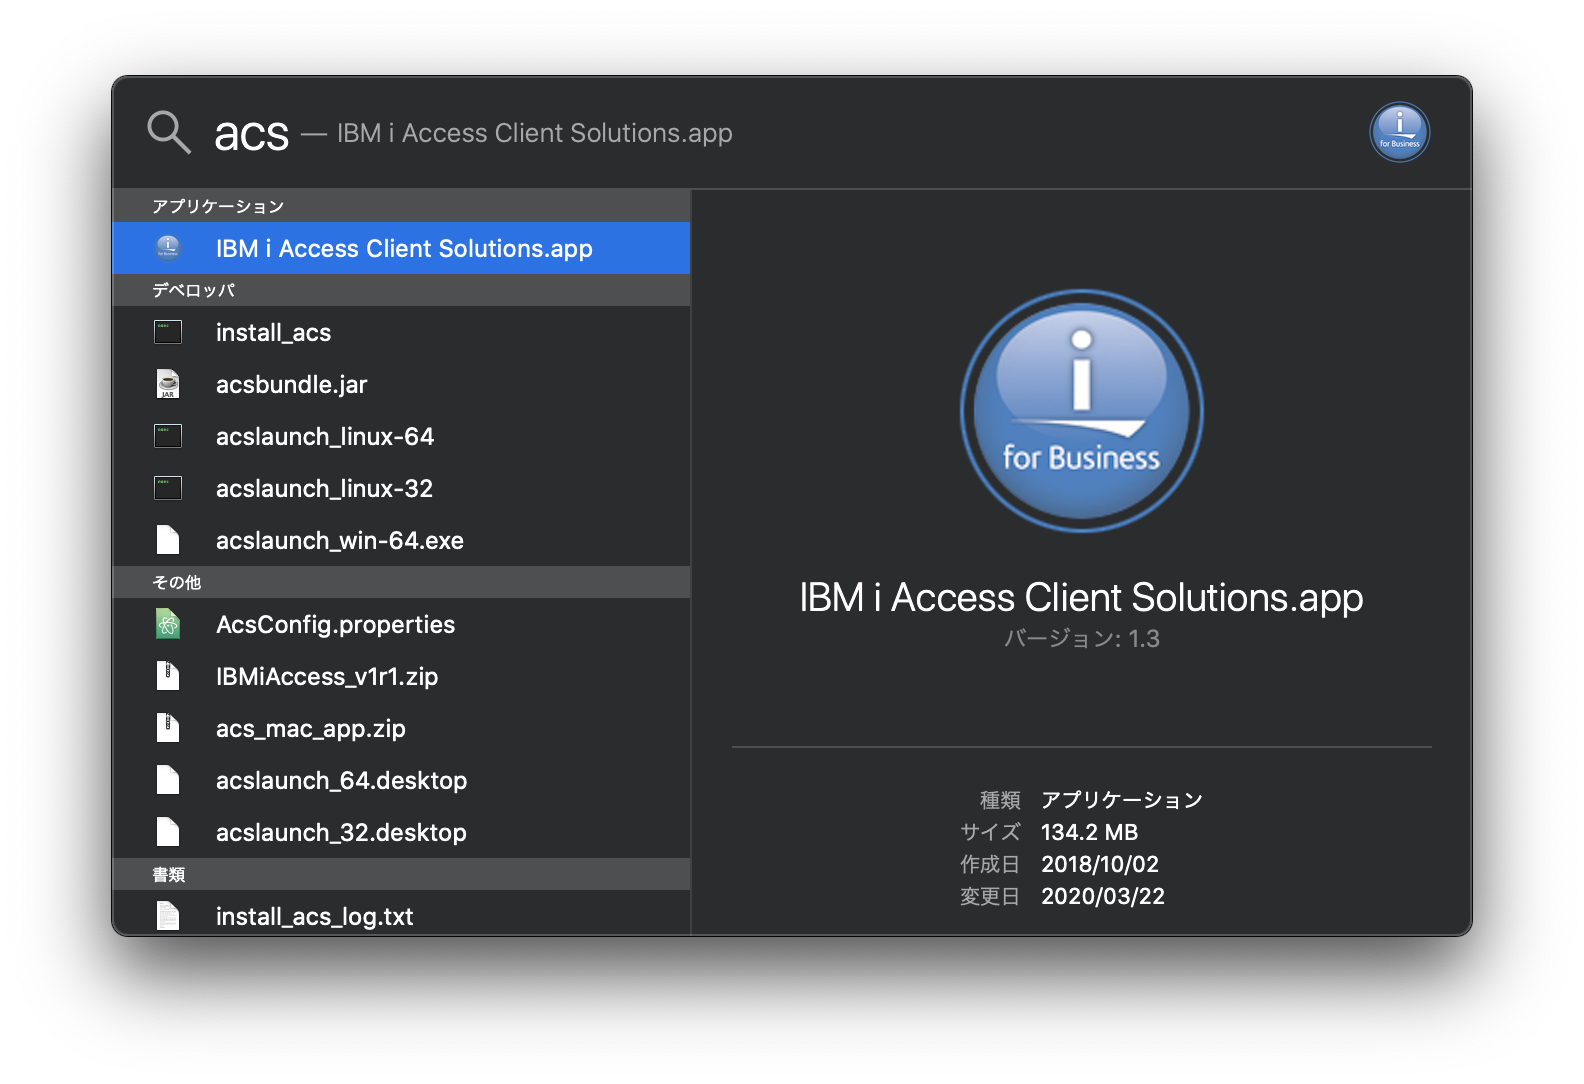1584x1084 pixels.
Task: Select acslaunch_32.desktop
Action: tap(401, 832)
